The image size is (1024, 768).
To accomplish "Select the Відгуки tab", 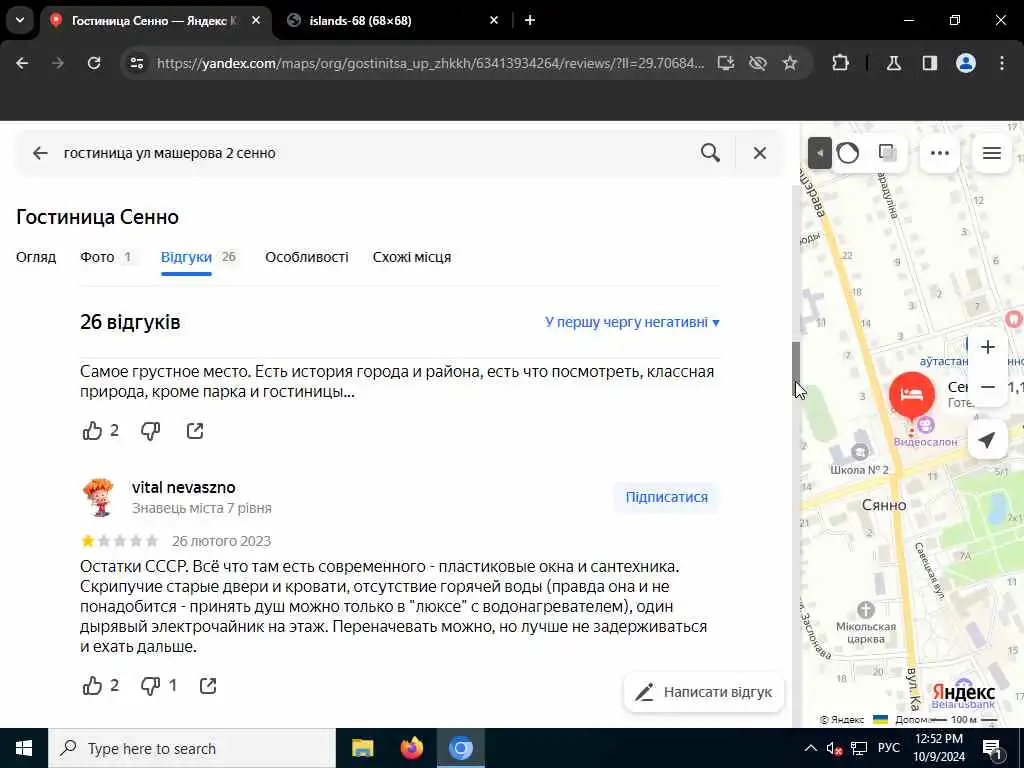I will [199, 257].
